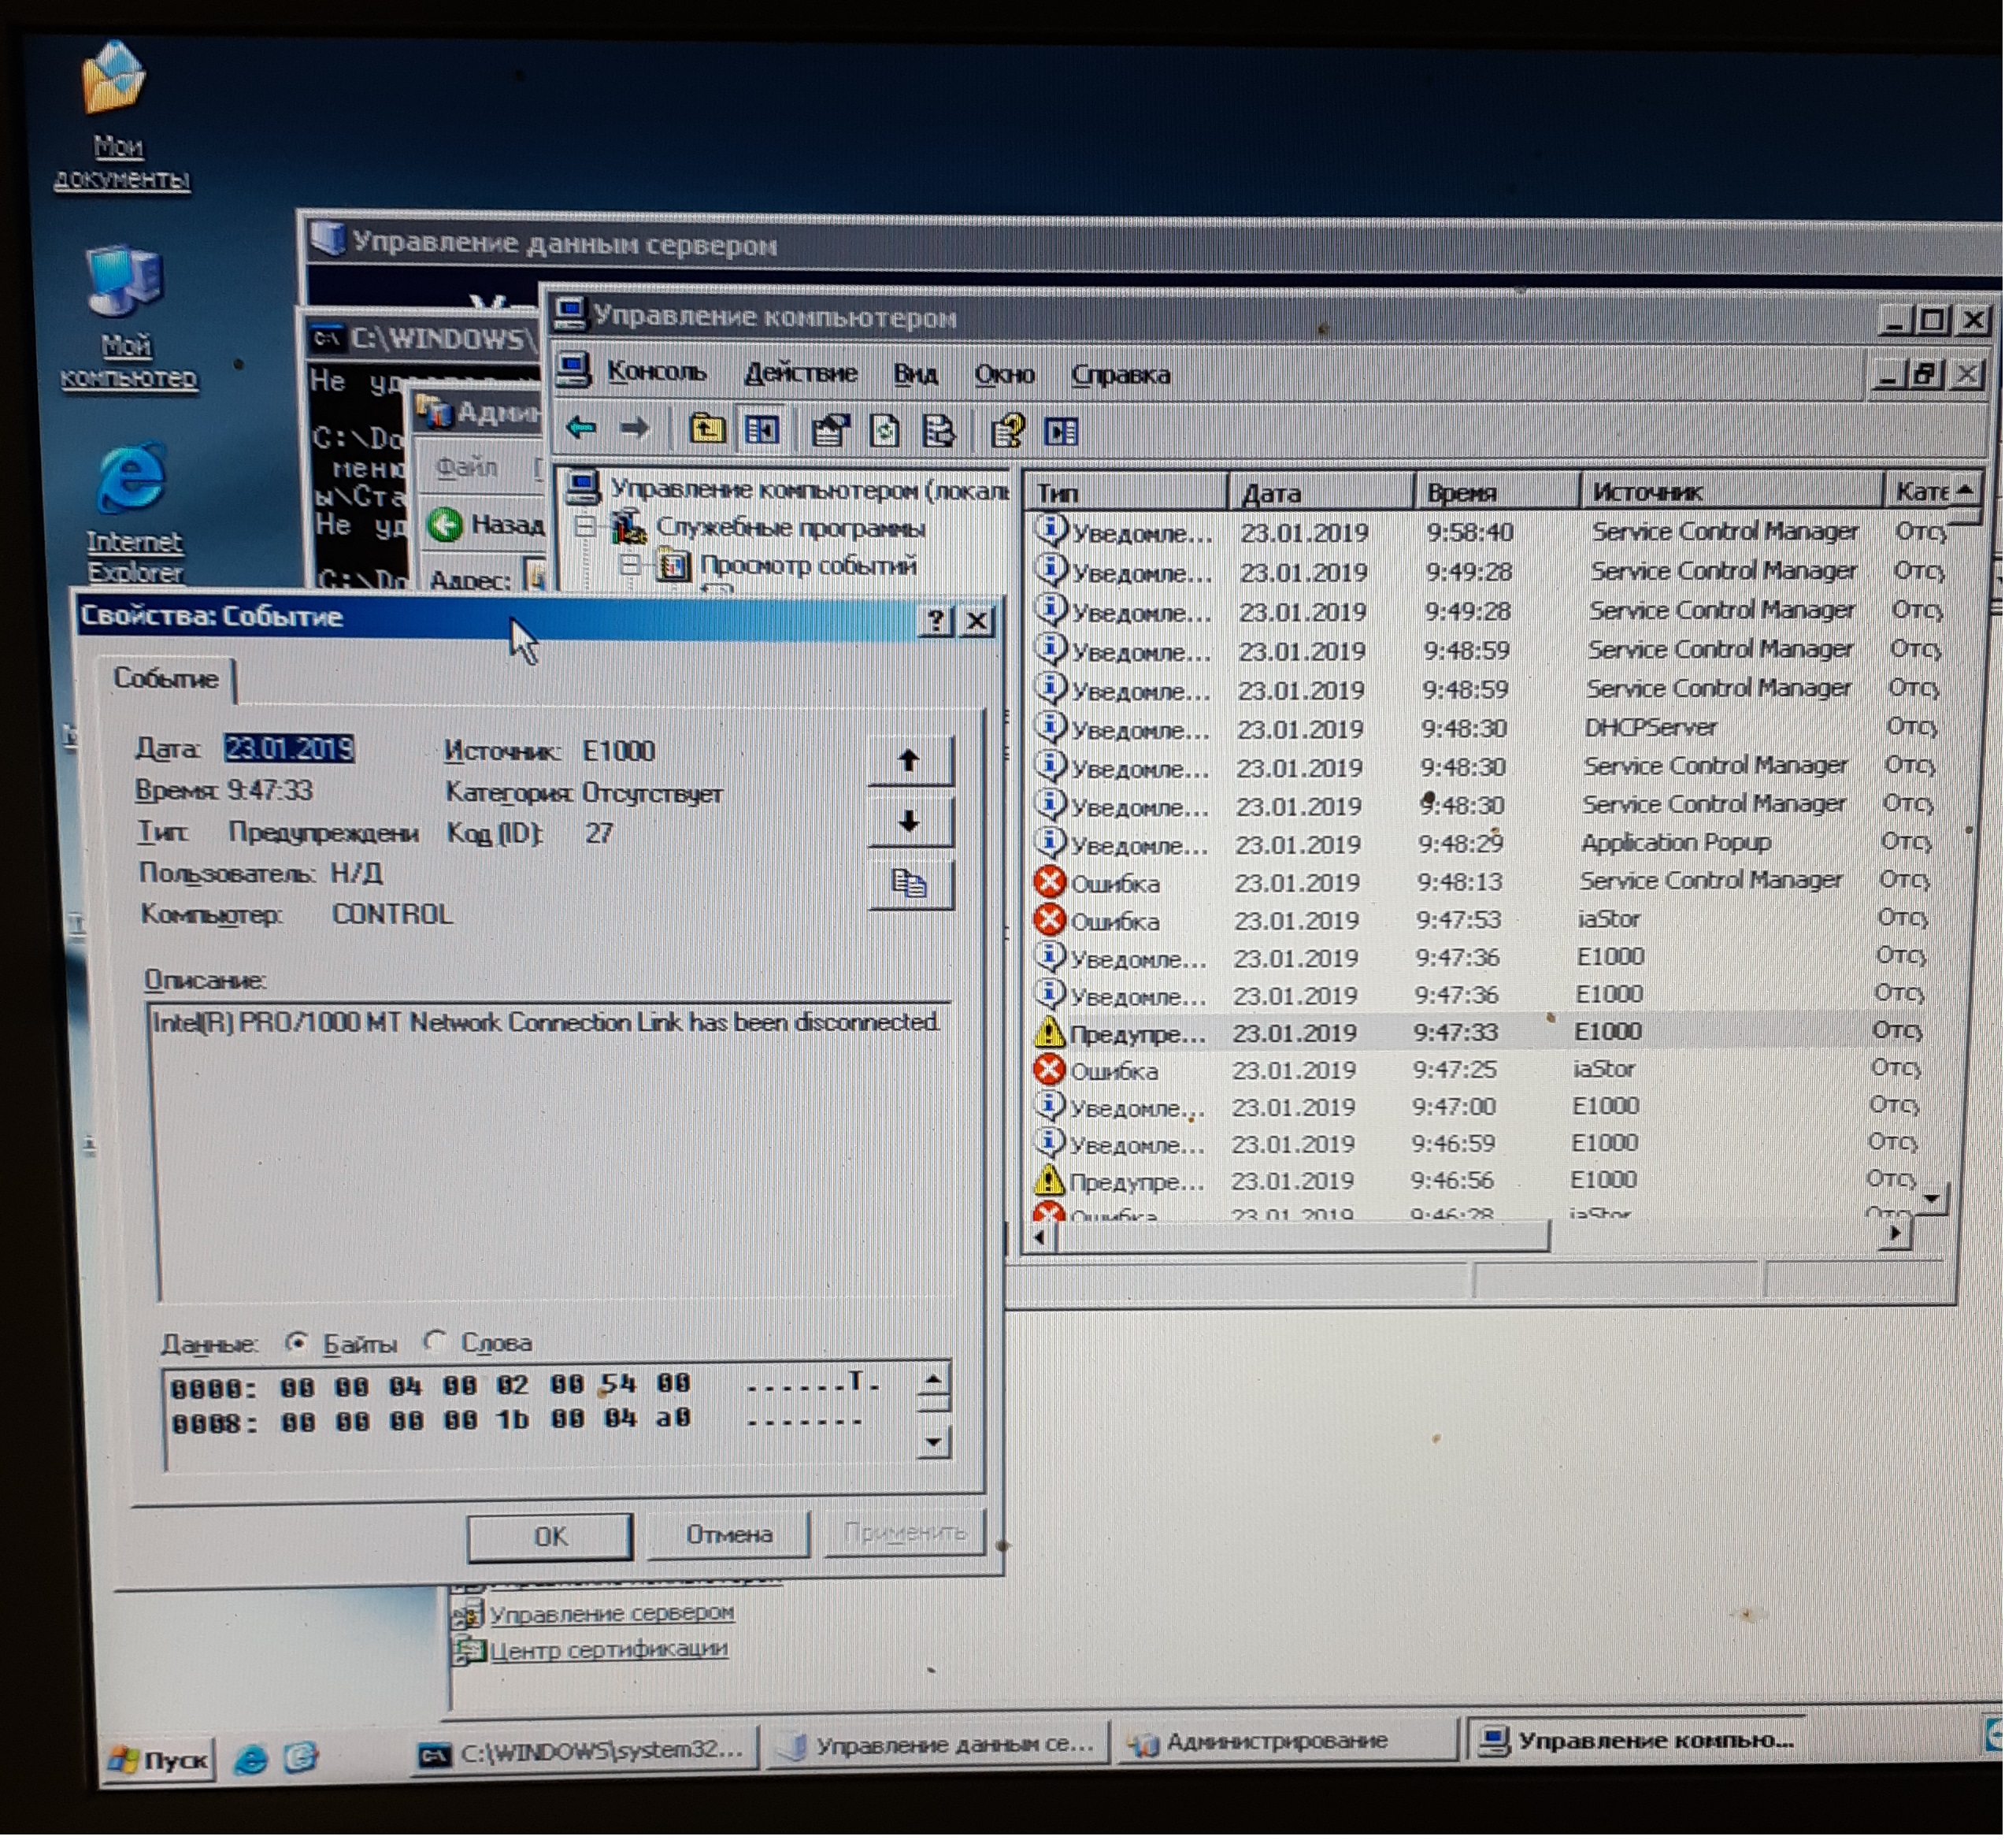The image size is (2016, 1840).
Task: Click the event list horizontal scroll left arrow
Action: [1040, 1239]
